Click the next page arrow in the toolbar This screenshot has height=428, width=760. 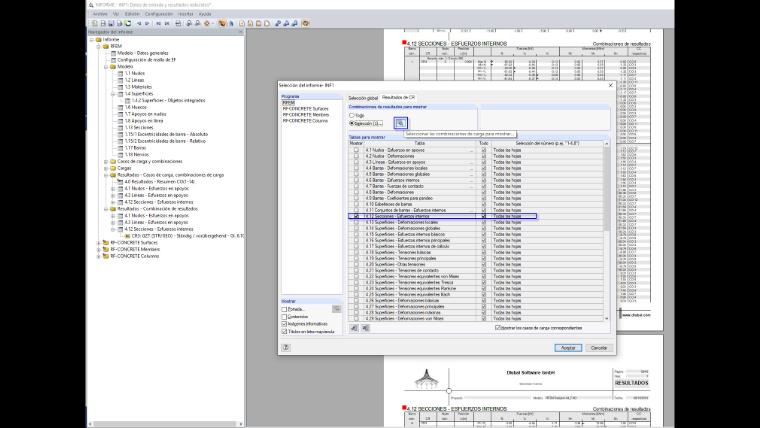point(147,23)
